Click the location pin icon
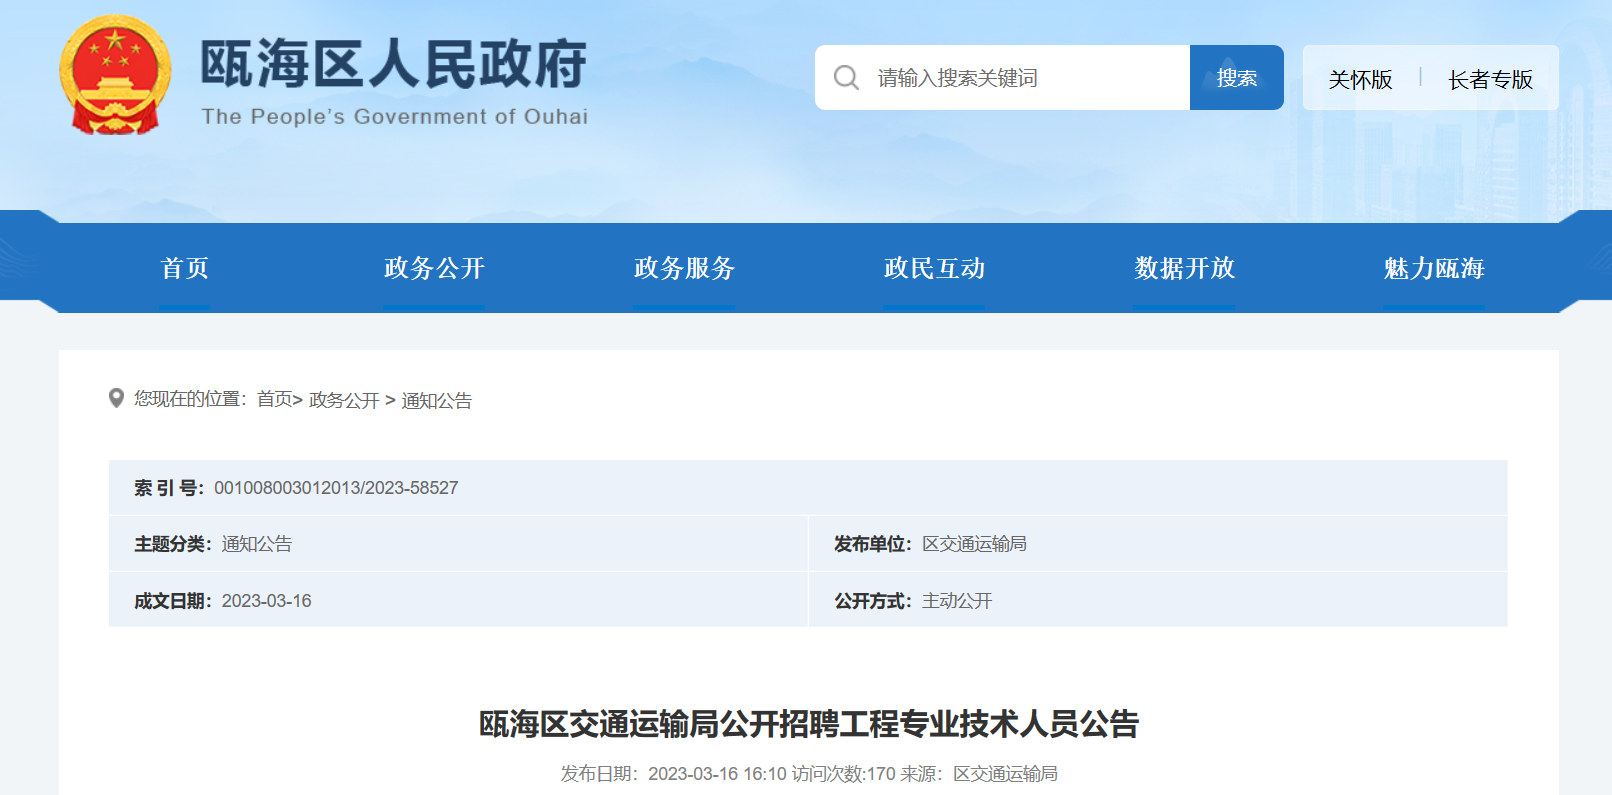The width and height of the screenshot is (1612, 795). tap(116, 399)
